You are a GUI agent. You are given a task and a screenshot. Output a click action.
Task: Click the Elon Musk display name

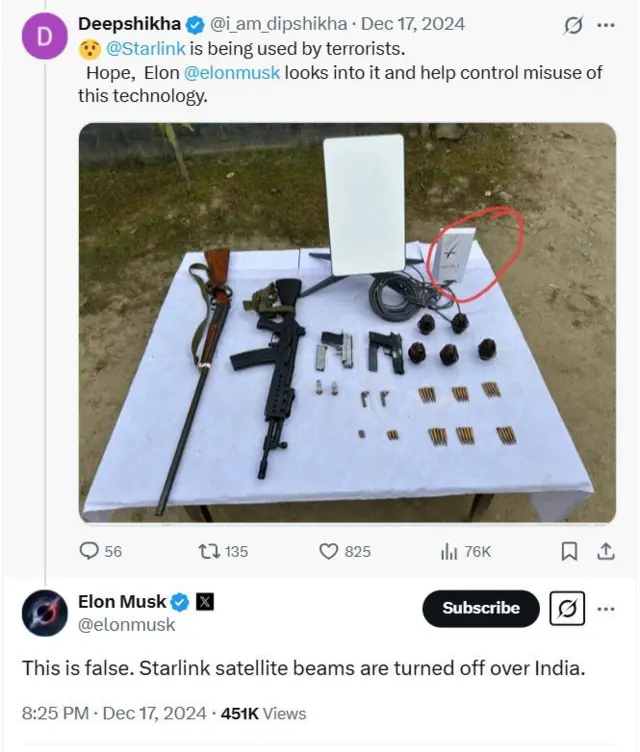(x=122, y=602)
